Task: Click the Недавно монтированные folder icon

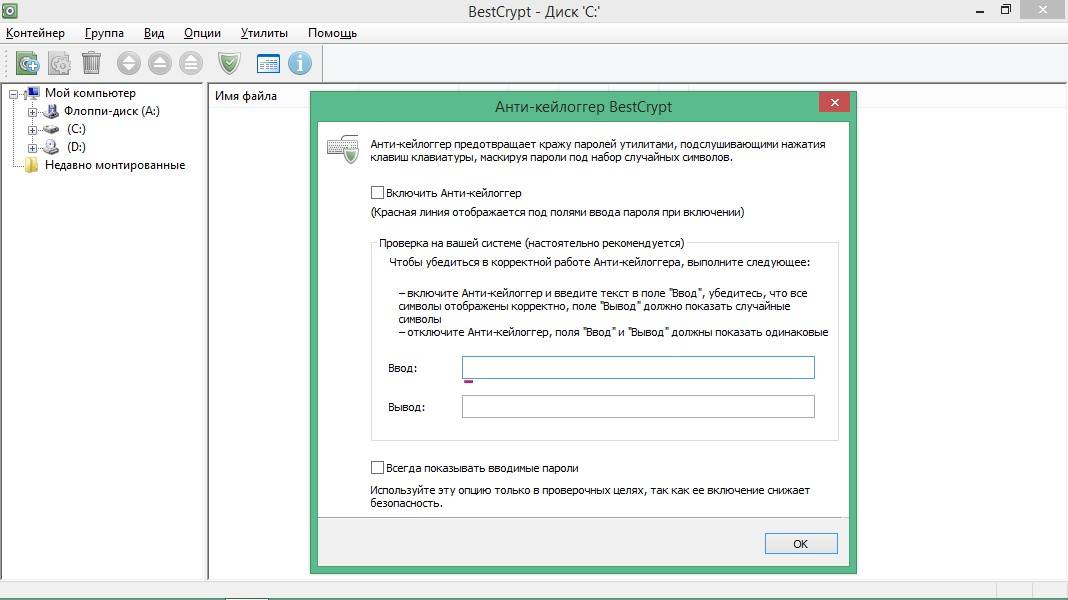Action: coord(32,165)
